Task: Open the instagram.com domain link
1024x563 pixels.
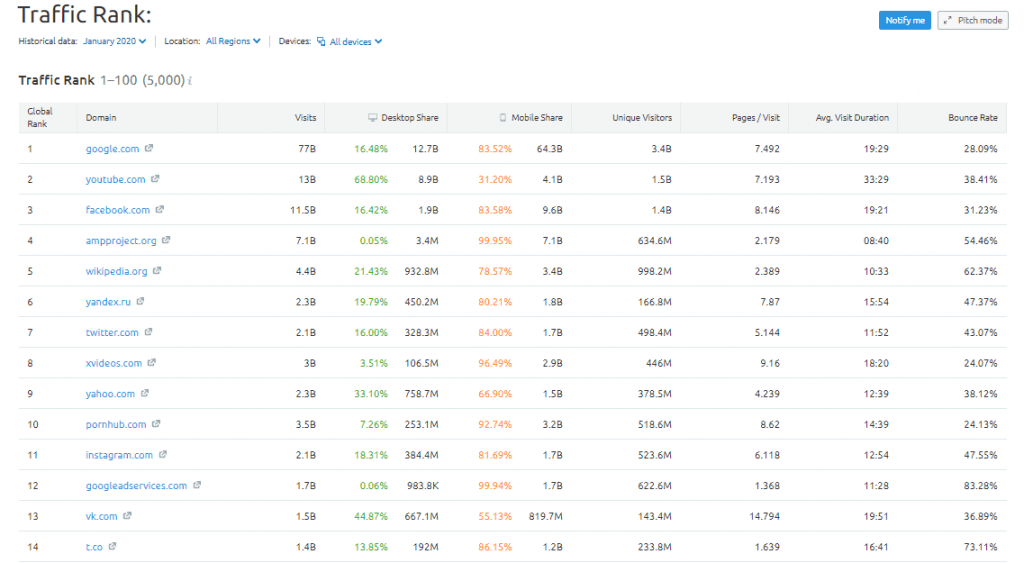Action: (119, 455)
